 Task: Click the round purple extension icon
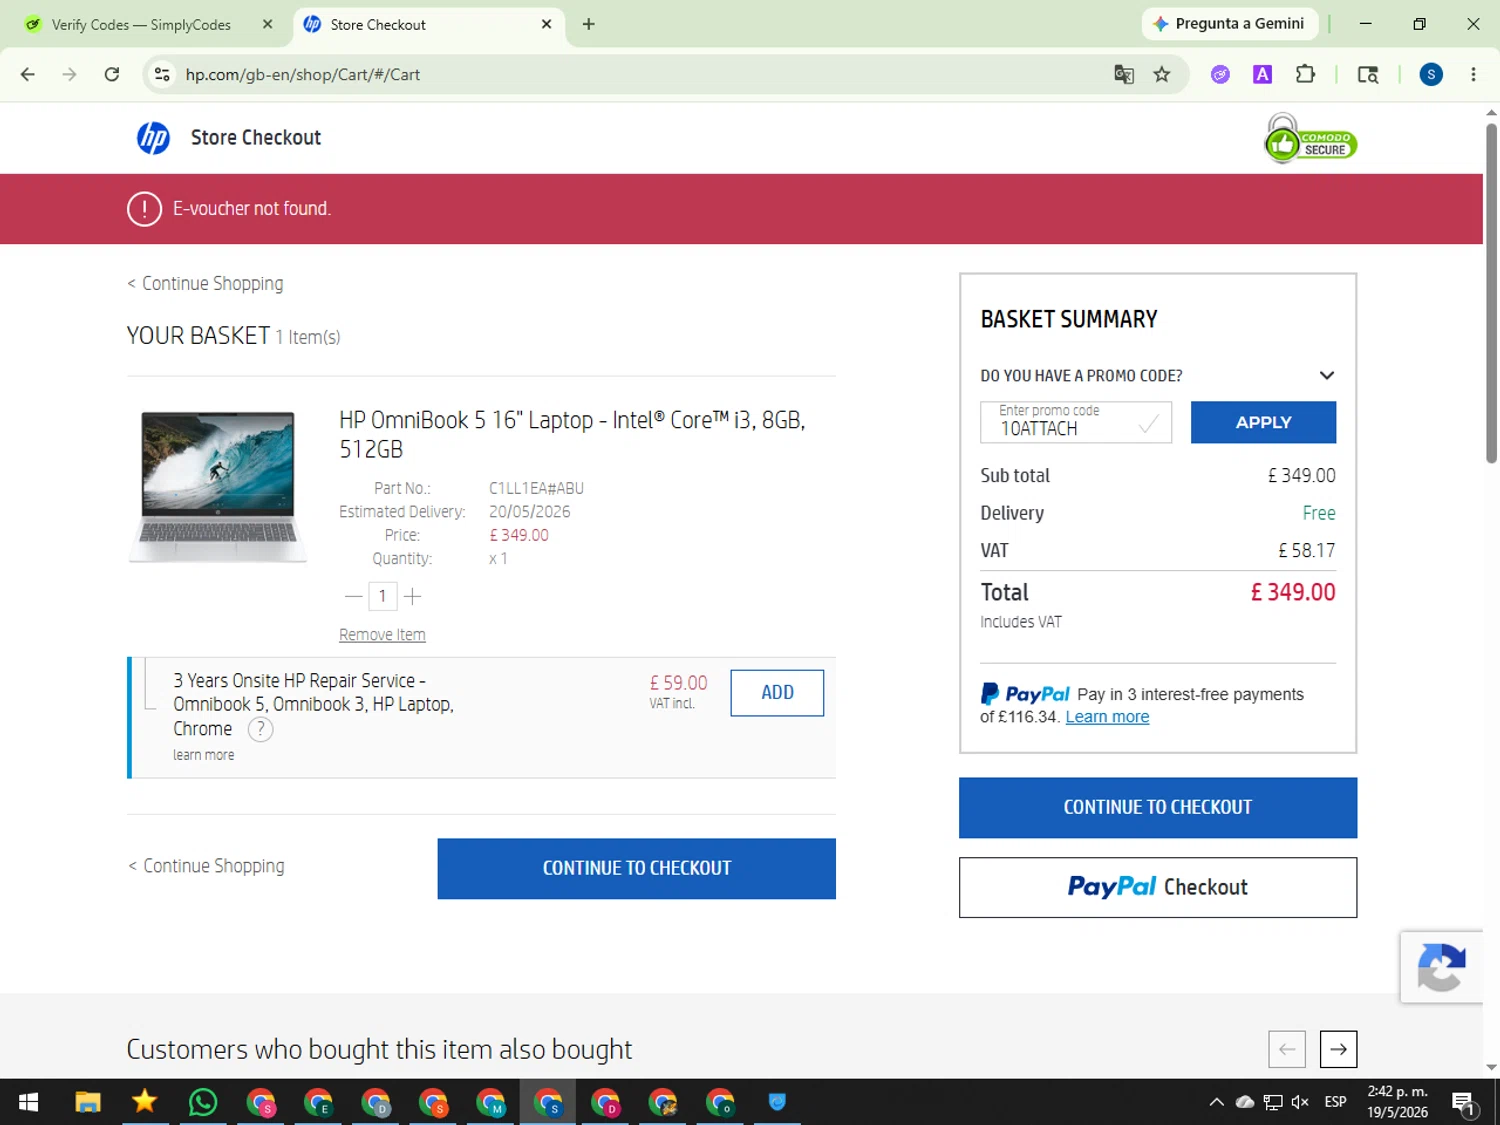tap(1220, 74)
